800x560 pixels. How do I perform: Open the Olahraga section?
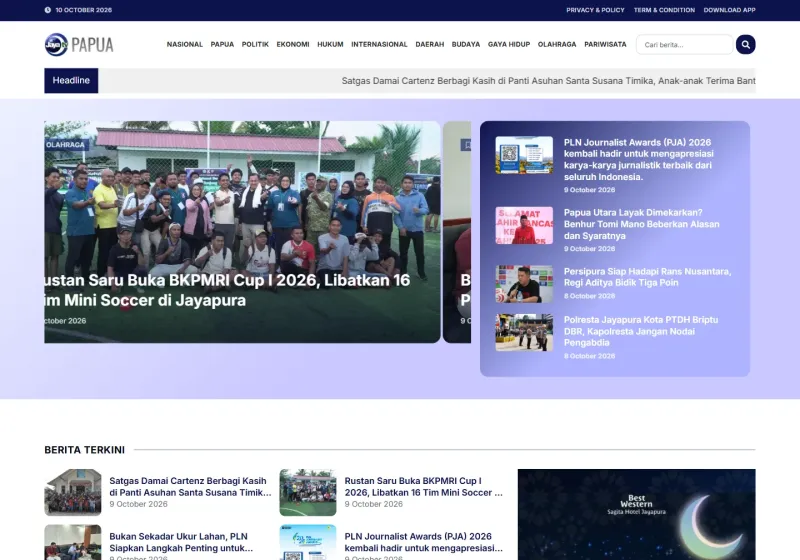(557, 44)
